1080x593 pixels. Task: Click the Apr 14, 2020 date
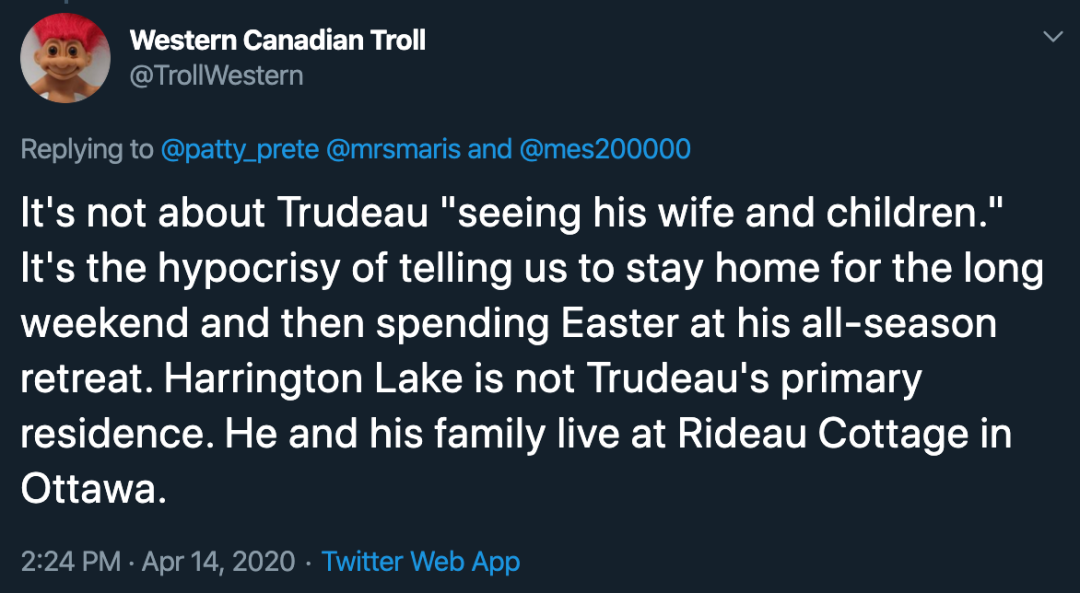[x=218, y=561]
